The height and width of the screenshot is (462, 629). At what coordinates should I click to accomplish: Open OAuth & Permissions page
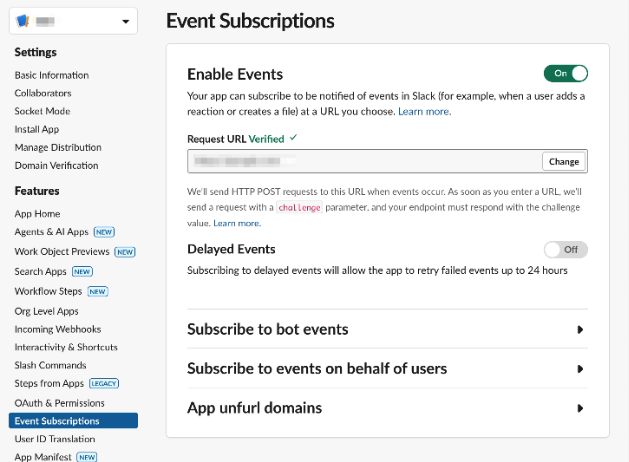coord(59,403)
